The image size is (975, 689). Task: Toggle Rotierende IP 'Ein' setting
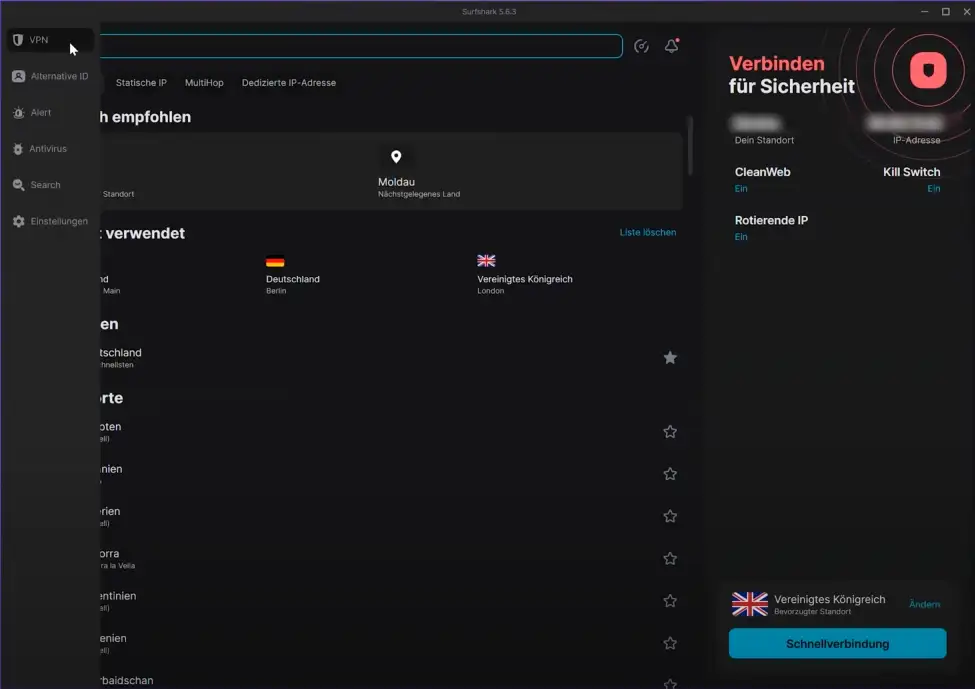741,237
